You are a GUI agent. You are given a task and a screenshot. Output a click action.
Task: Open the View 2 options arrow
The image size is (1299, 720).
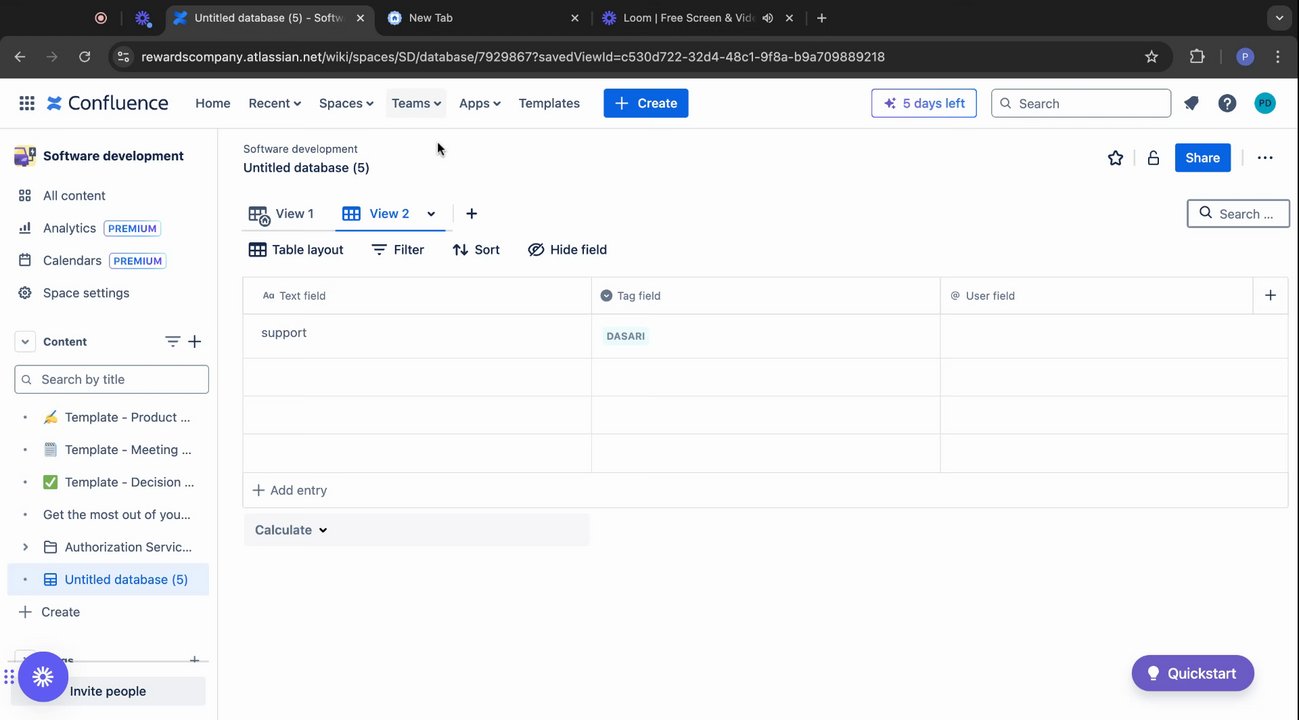431,214
